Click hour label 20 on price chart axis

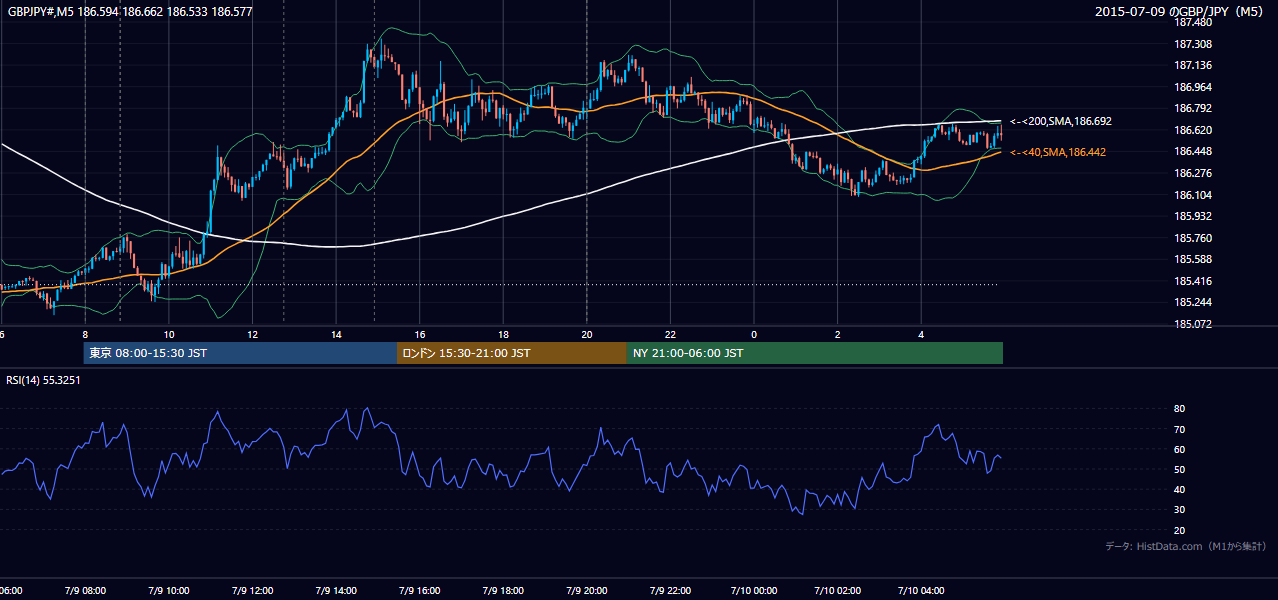(x=587, y=335)
